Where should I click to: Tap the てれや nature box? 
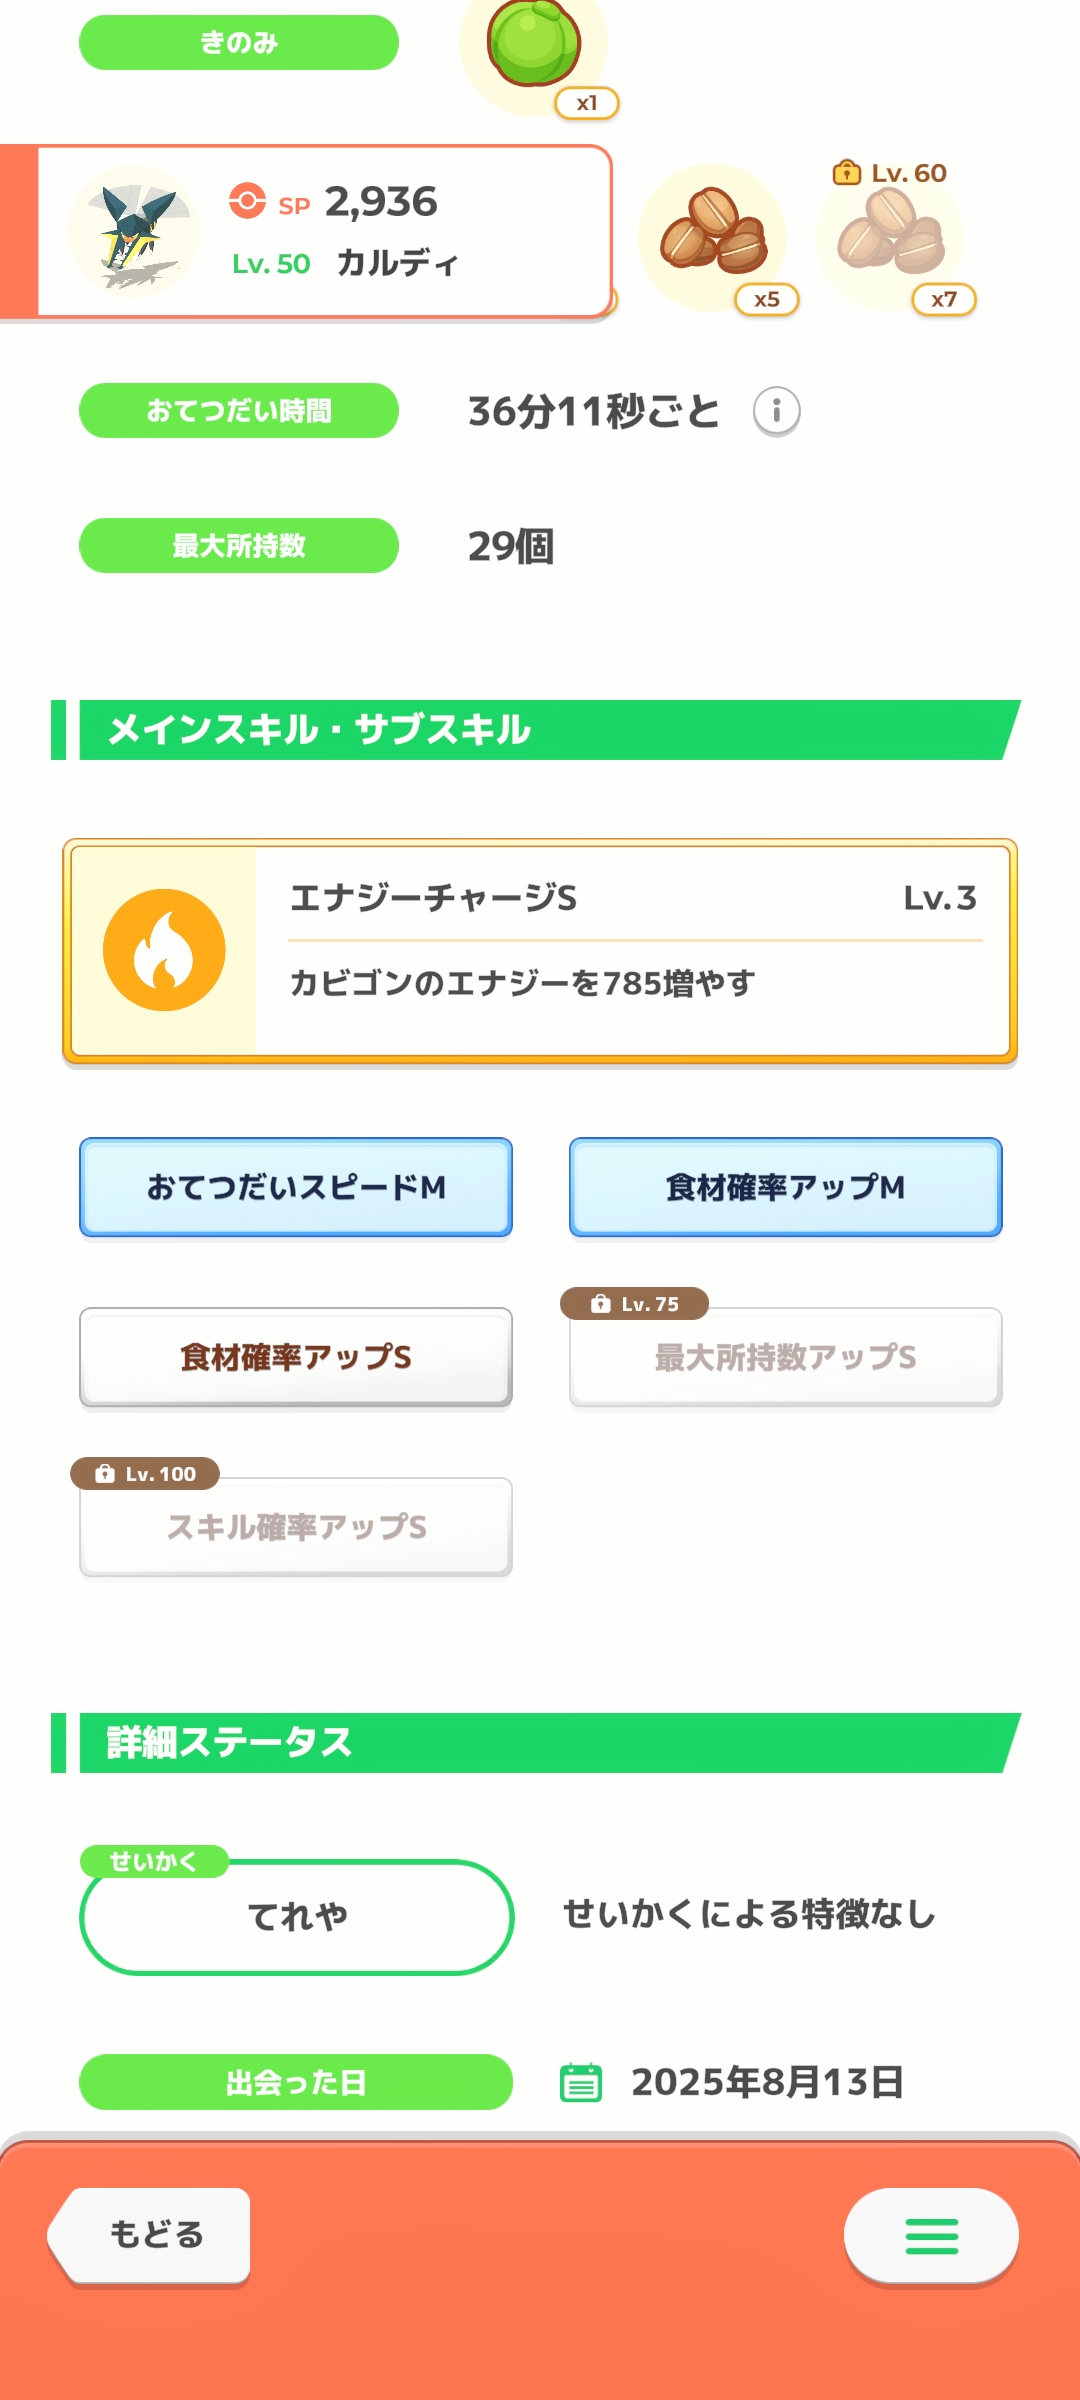click(296, 1917)
